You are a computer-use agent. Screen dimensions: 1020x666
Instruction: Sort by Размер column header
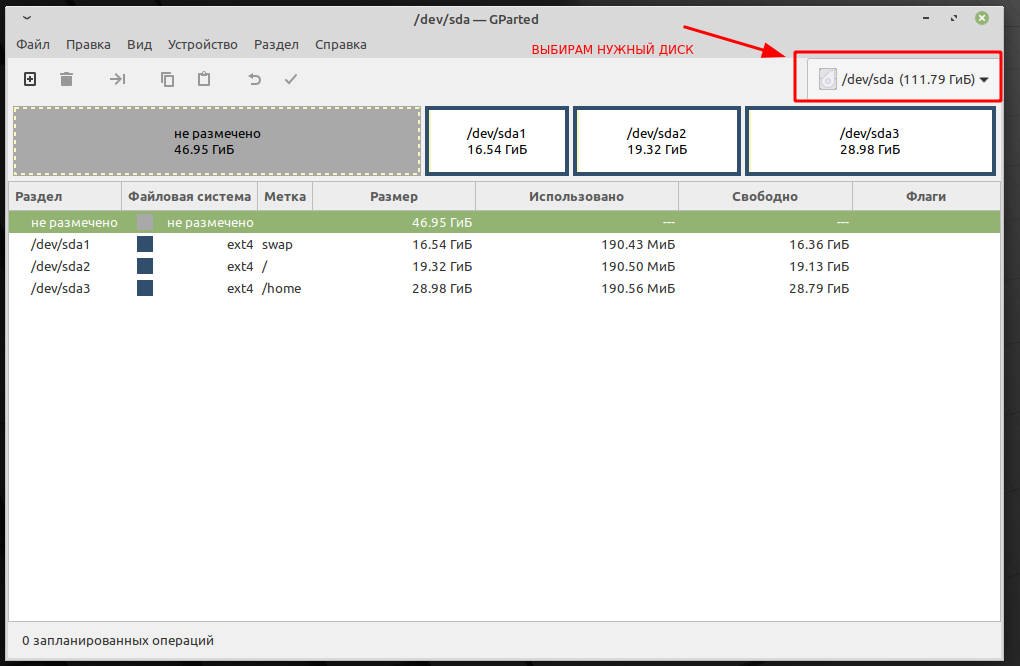click(x=393, y=197)
